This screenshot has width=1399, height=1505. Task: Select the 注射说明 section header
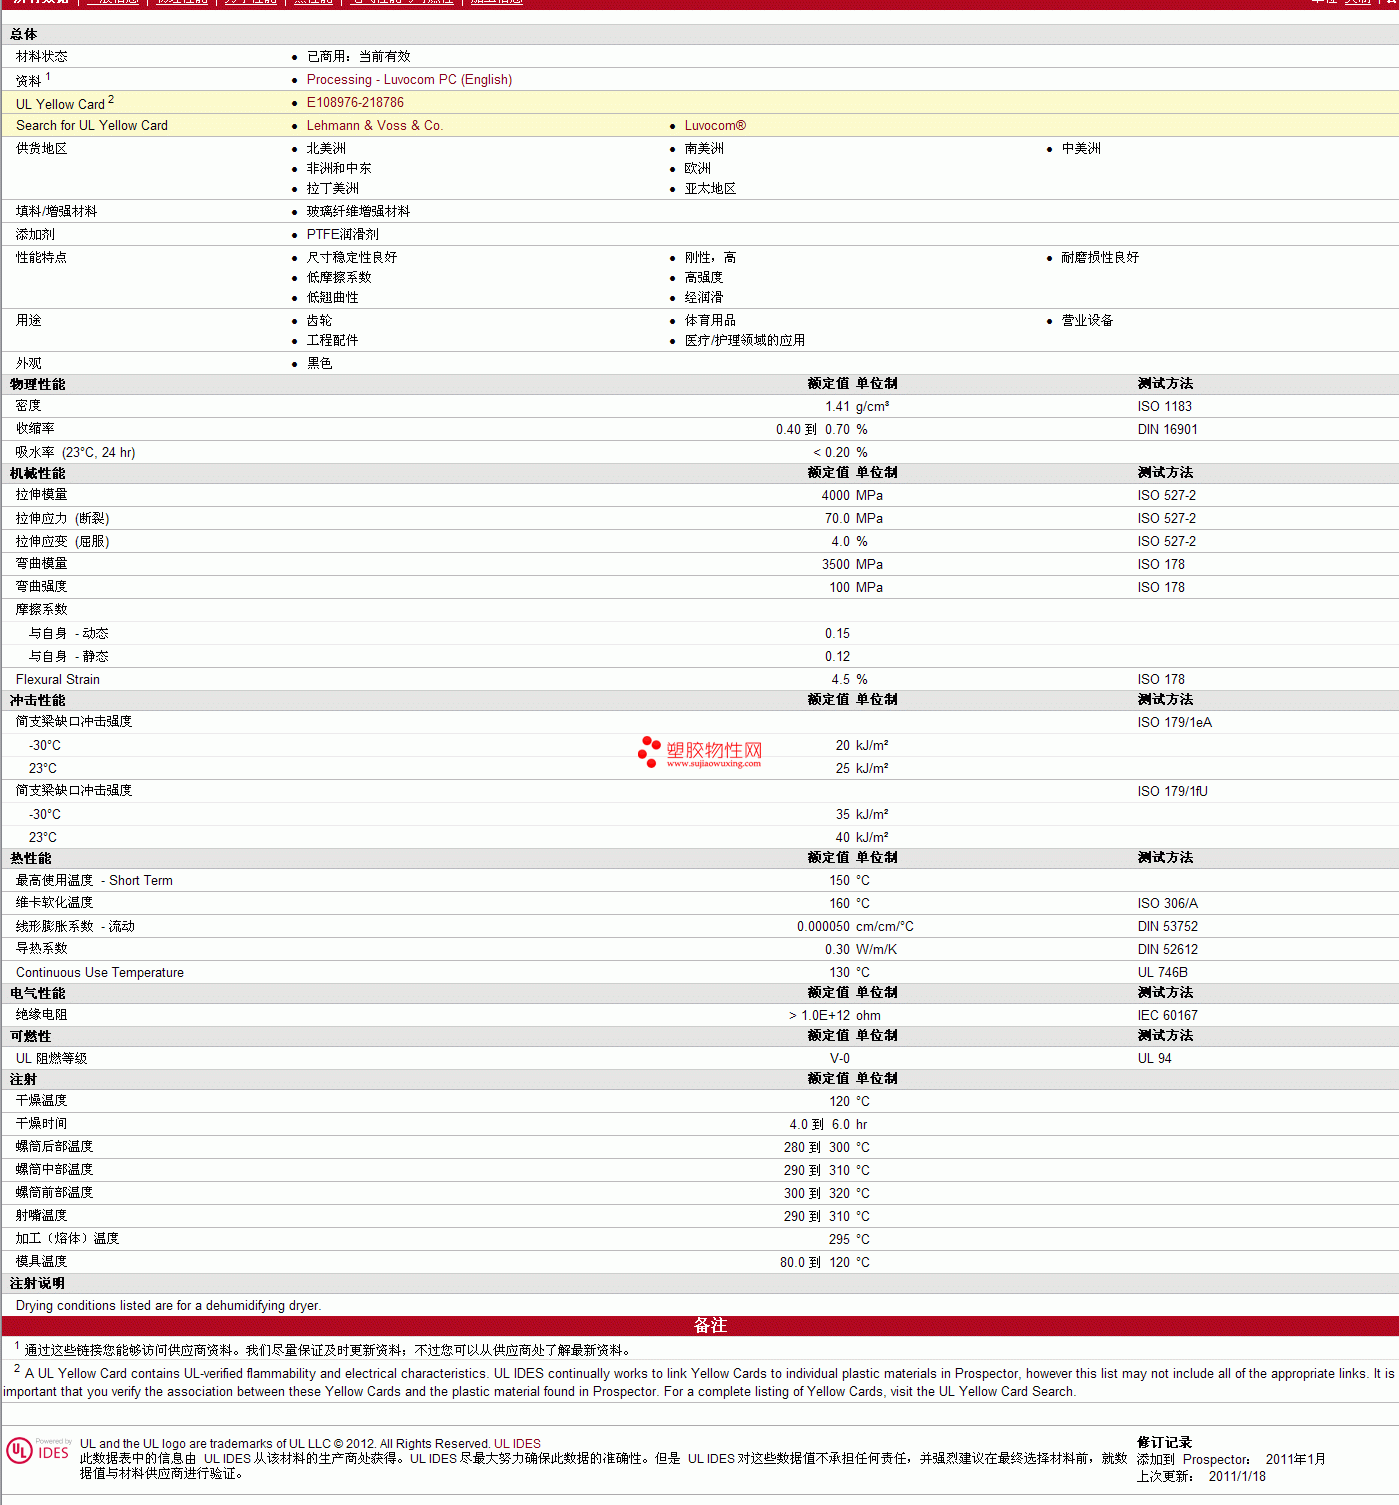point(38,1284)
